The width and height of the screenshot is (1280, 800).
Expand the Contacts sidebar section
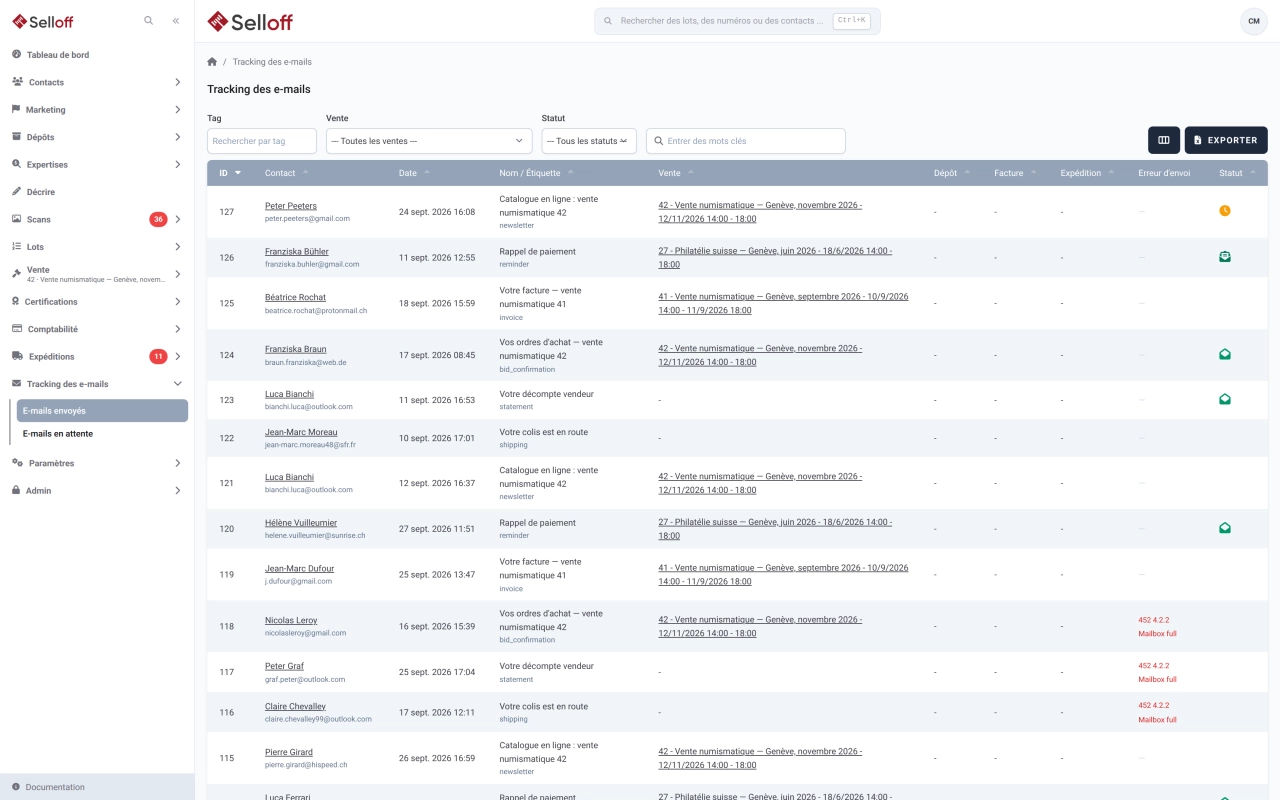tap(97, 82)
